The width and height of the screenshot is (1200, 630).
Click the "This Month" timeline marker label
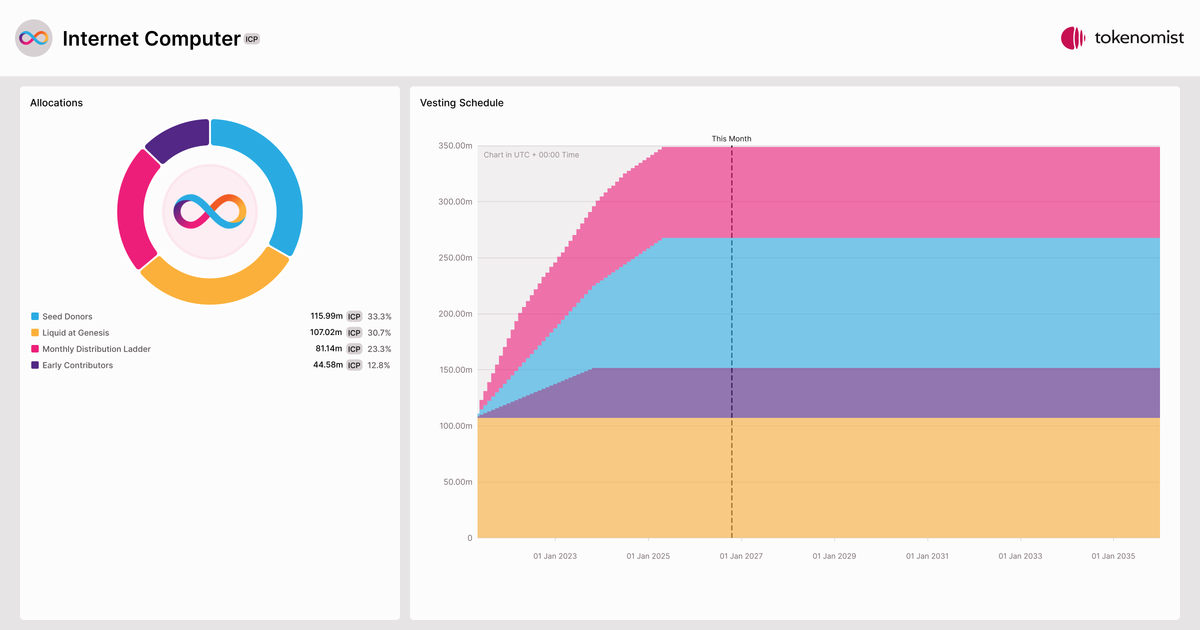731,139
